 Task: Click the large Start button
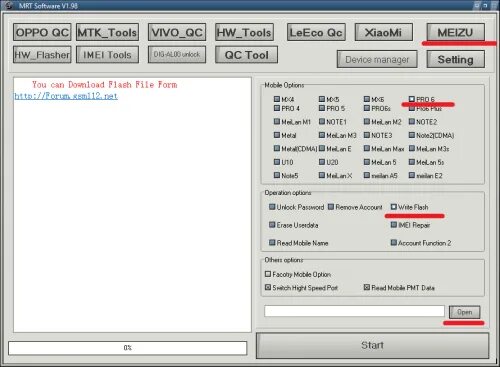coord(372,345)
